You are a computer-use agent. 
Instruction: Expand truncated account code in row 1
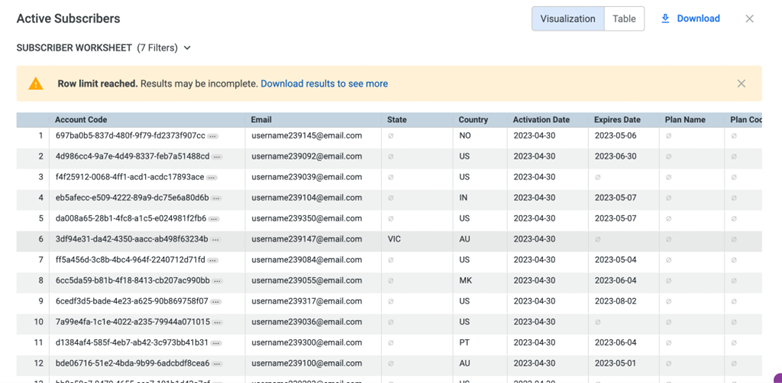tap(213, 136)
